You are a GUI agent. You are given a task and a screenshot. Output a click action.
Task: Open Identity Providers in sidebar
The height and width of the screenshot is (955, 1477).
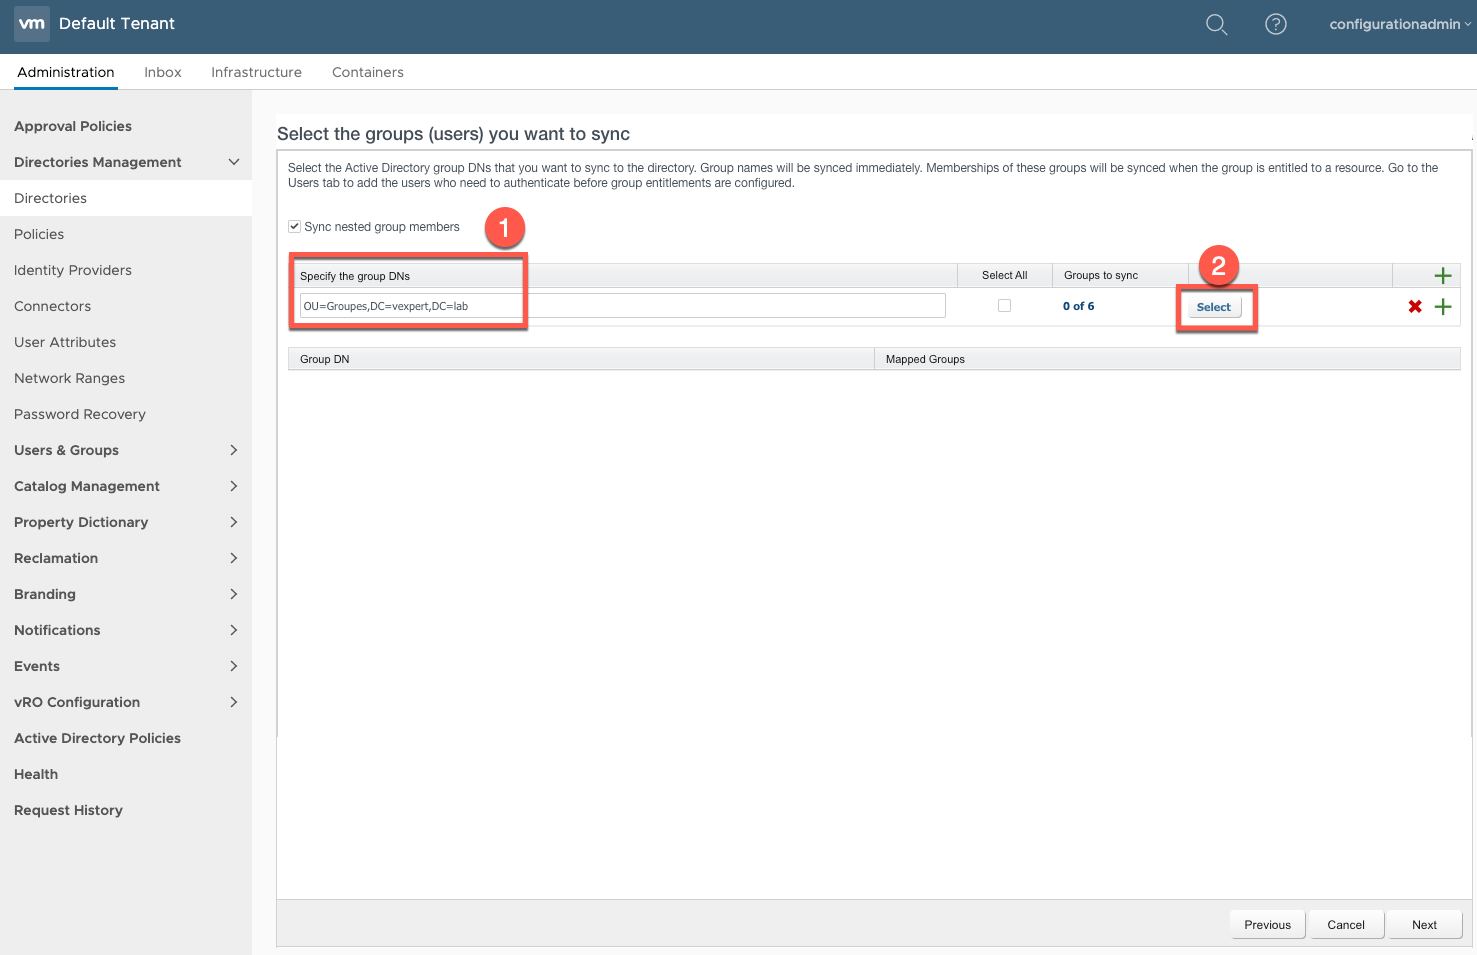(x=73, y=270)
